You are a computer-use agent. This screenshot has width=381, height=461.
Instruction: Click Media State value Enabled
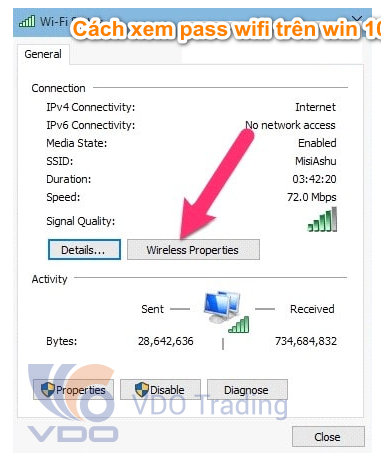(x=317, y=143)
